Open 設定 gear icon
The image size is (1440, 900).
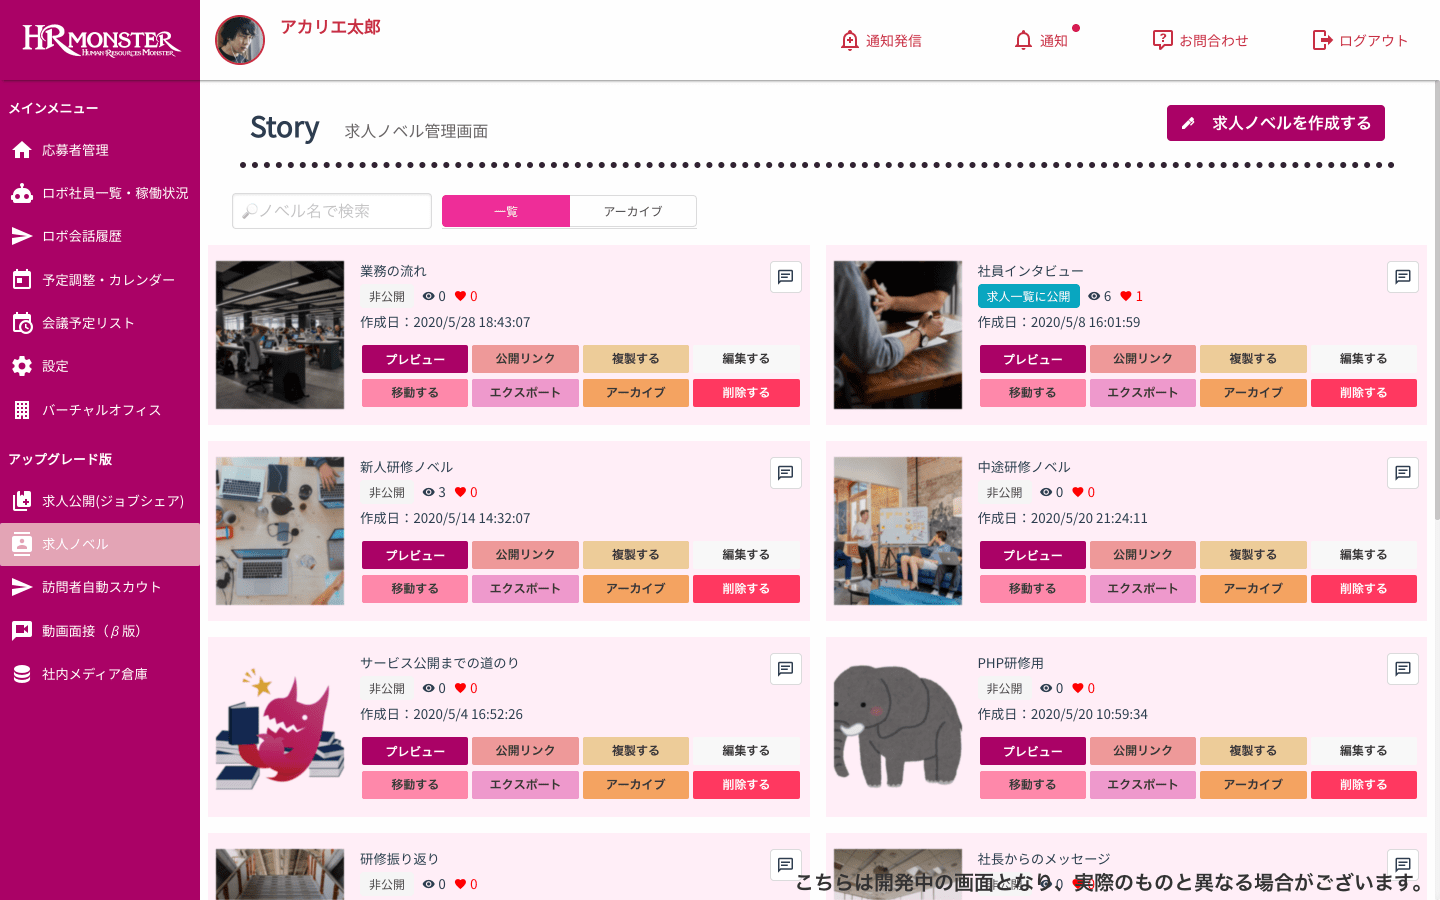[x=22, y=366]
